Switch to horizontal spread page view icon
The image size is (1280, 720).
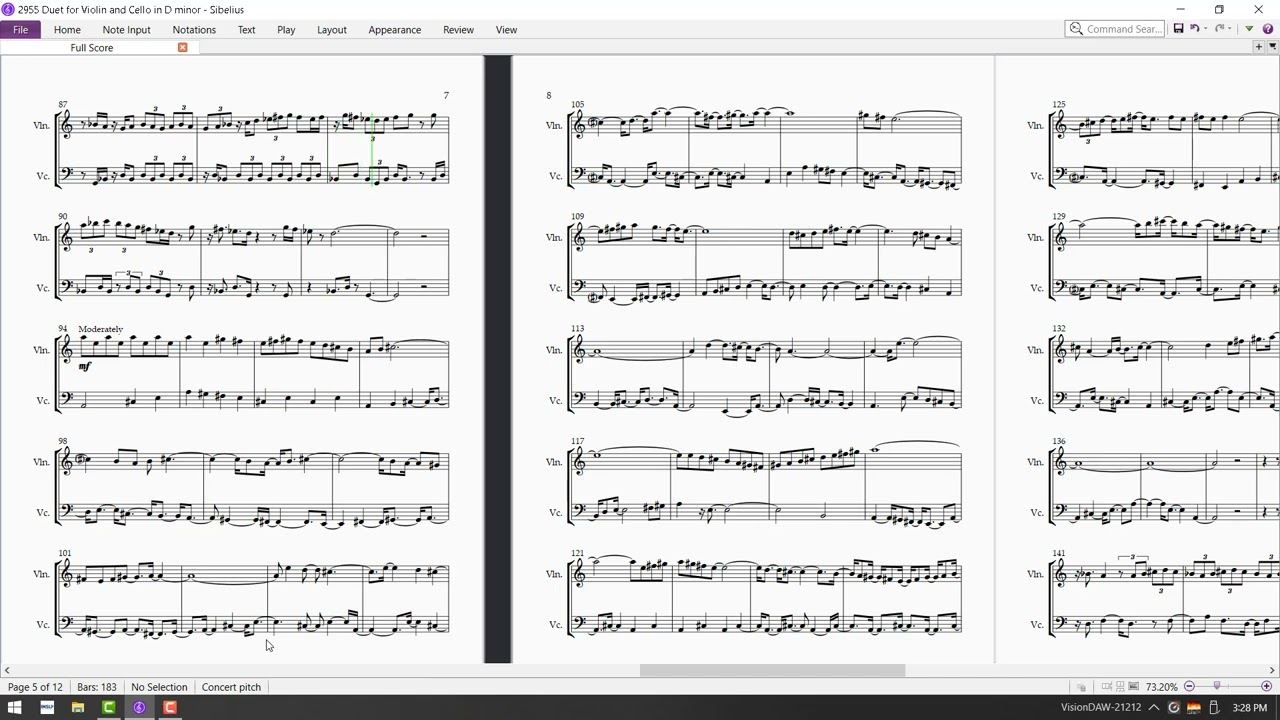pos(1107,687)
